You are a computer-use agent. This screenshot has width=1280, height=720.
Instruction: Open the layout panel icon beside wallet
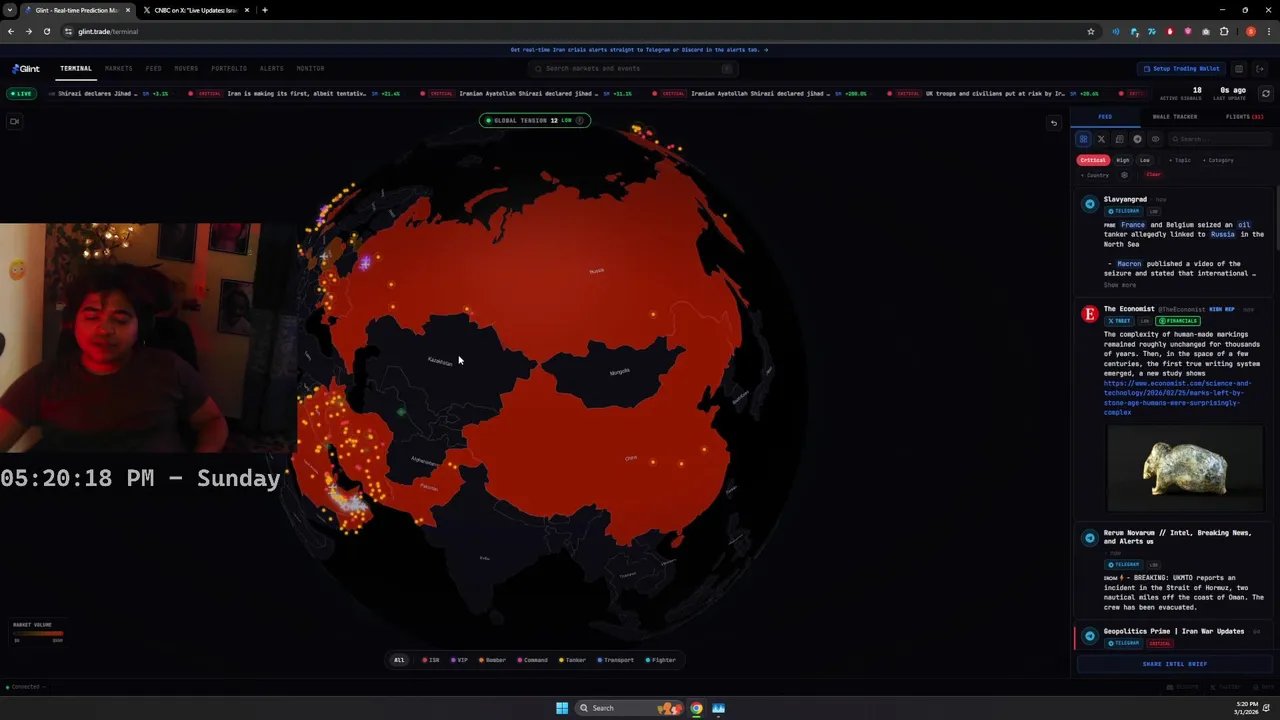coord(1238,69)
